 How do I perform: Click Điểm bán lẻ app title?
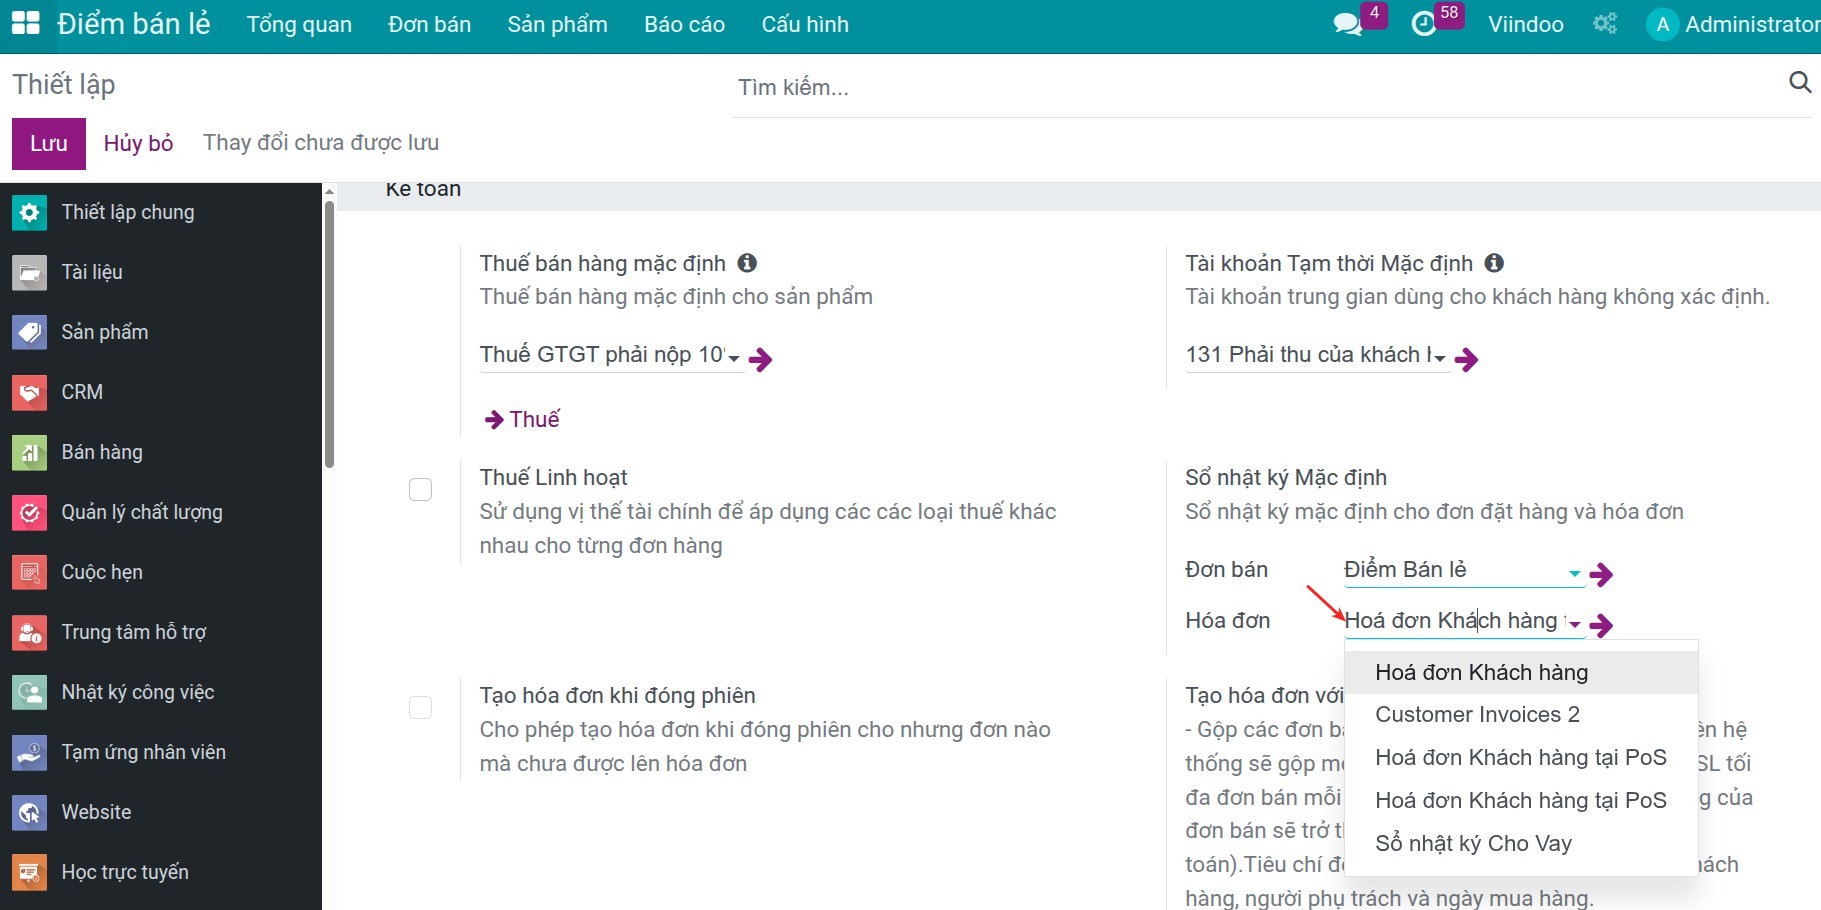click(134, 24)
